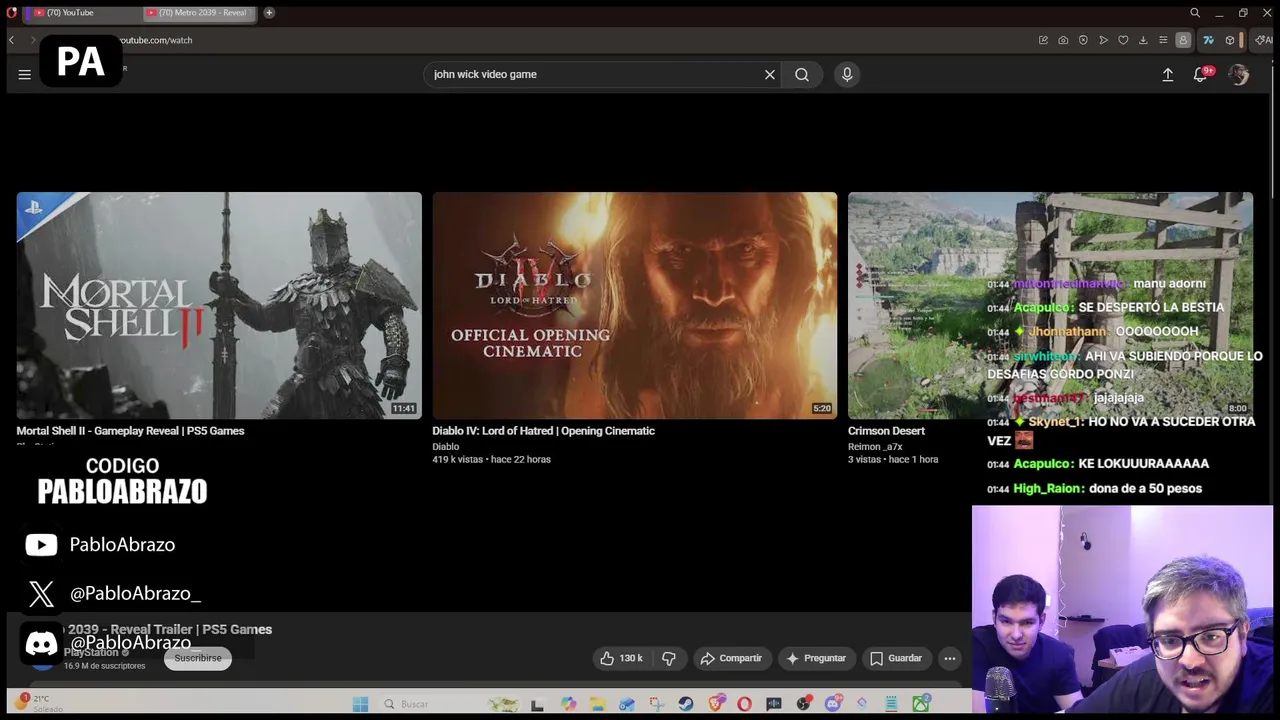
Task: Open the extensions cube icon
Action: pos(1230,40)
